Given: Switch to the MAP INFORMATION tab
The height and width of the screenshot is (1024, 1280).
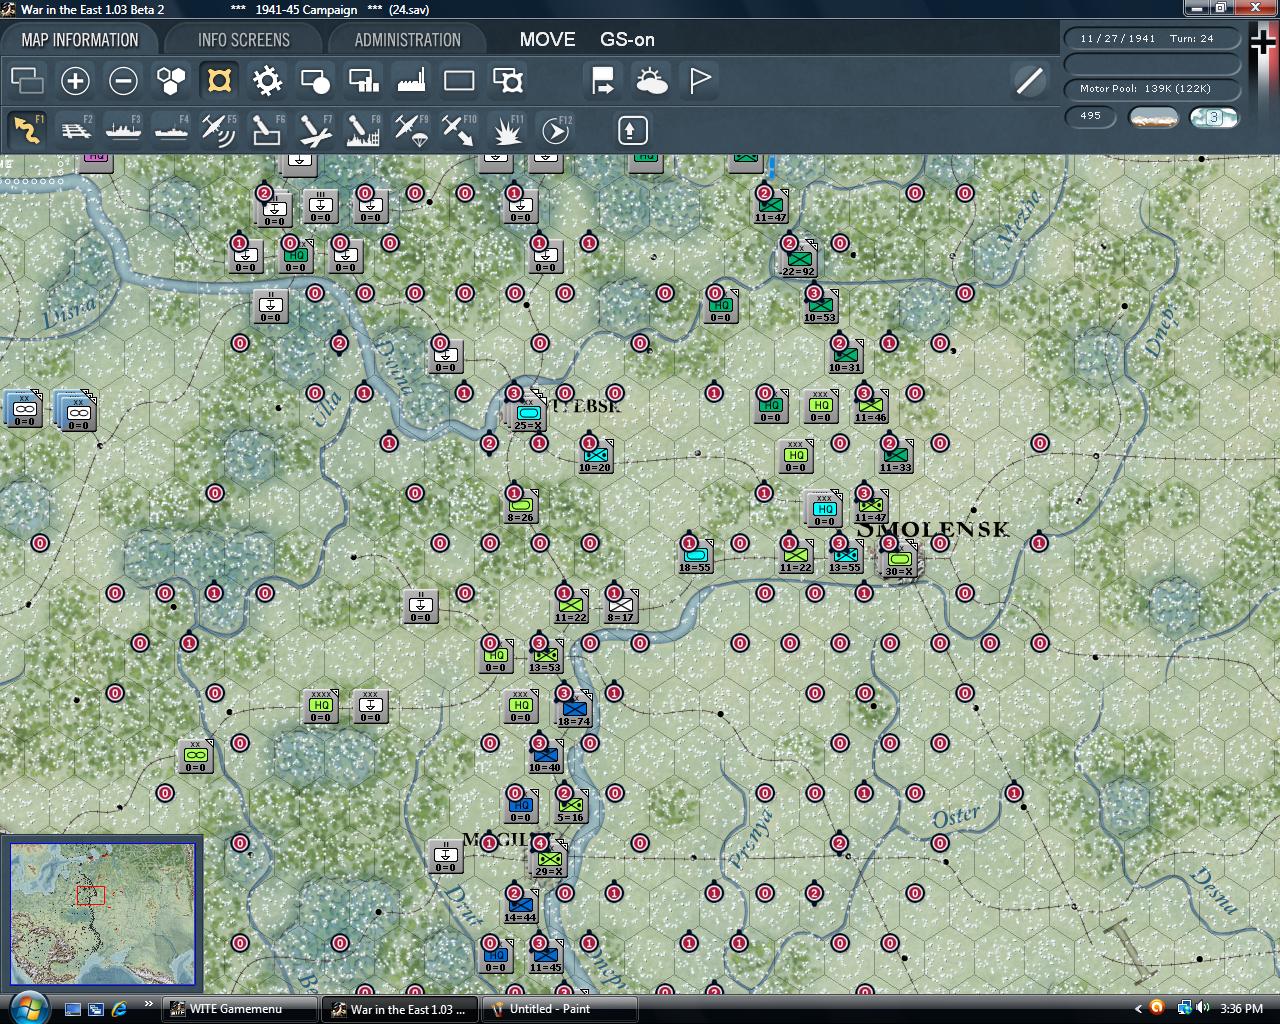Looking at the screenshot, I should click(80, 40).
